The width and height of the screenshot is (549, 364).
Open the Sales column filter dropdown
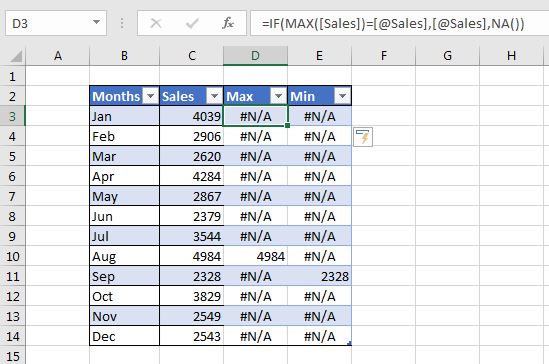[x=214, y=96]
